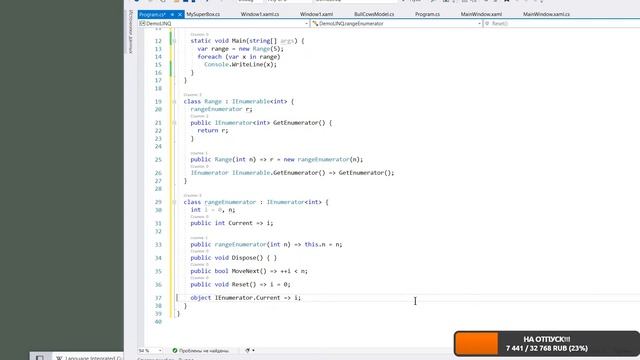Collapse the Main method outline on line 12
Image resolution: width=640 pixels, height=360 pixels.
[174, 41]
